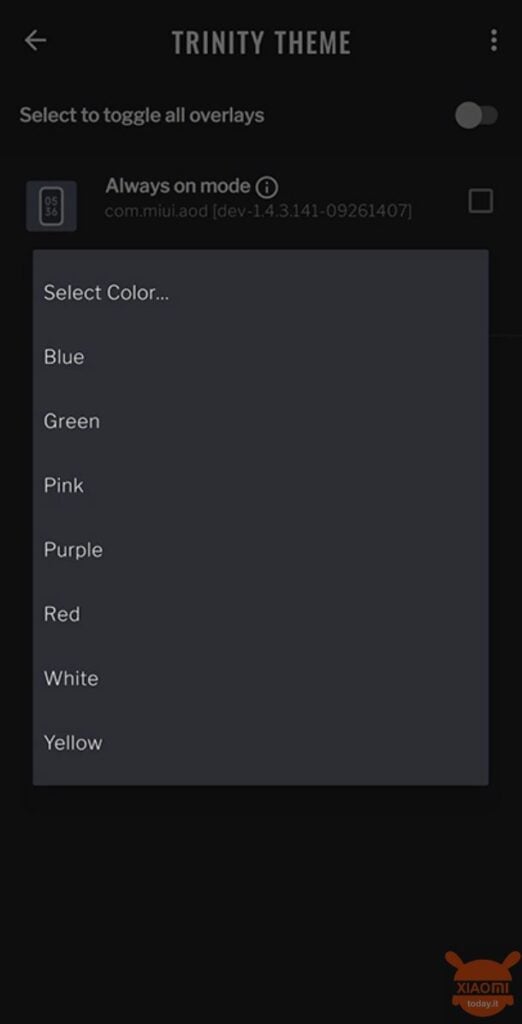522x1024 pixels.
Task: Choose Red from the list
Action: pos(261,614)
